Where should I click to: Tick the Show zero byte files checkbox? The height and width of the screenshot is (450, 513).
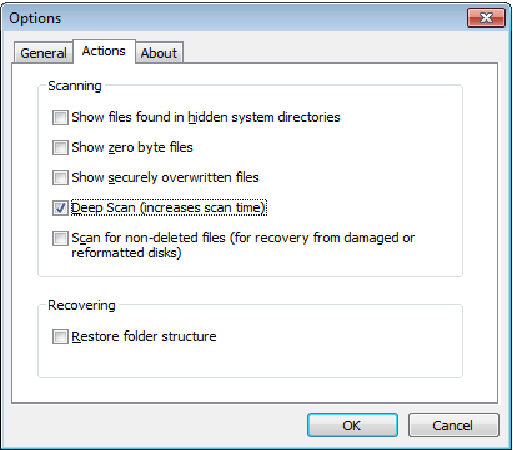(x=60, y=147)
